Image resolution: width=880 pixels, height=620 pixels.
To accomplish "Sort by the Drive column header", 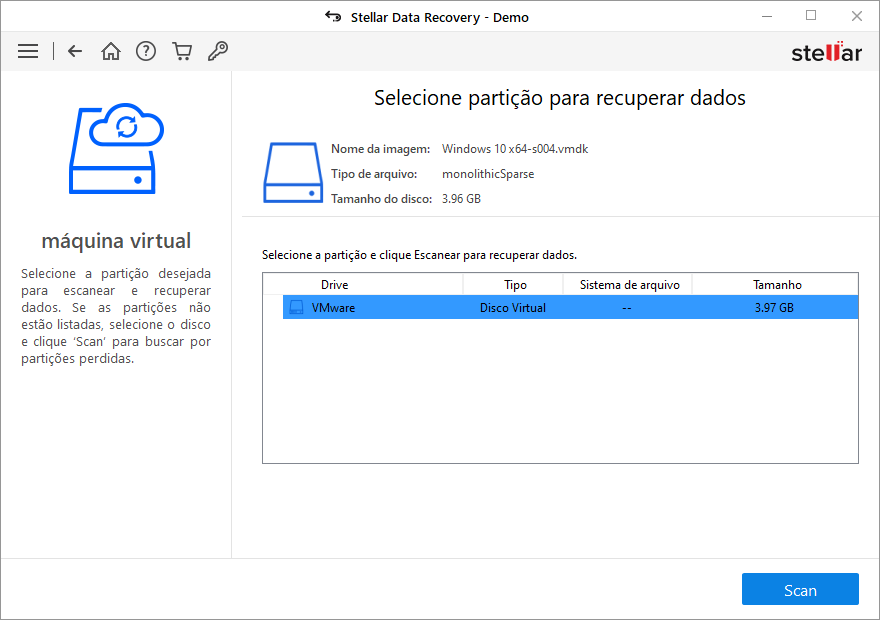I will point(334,285).
